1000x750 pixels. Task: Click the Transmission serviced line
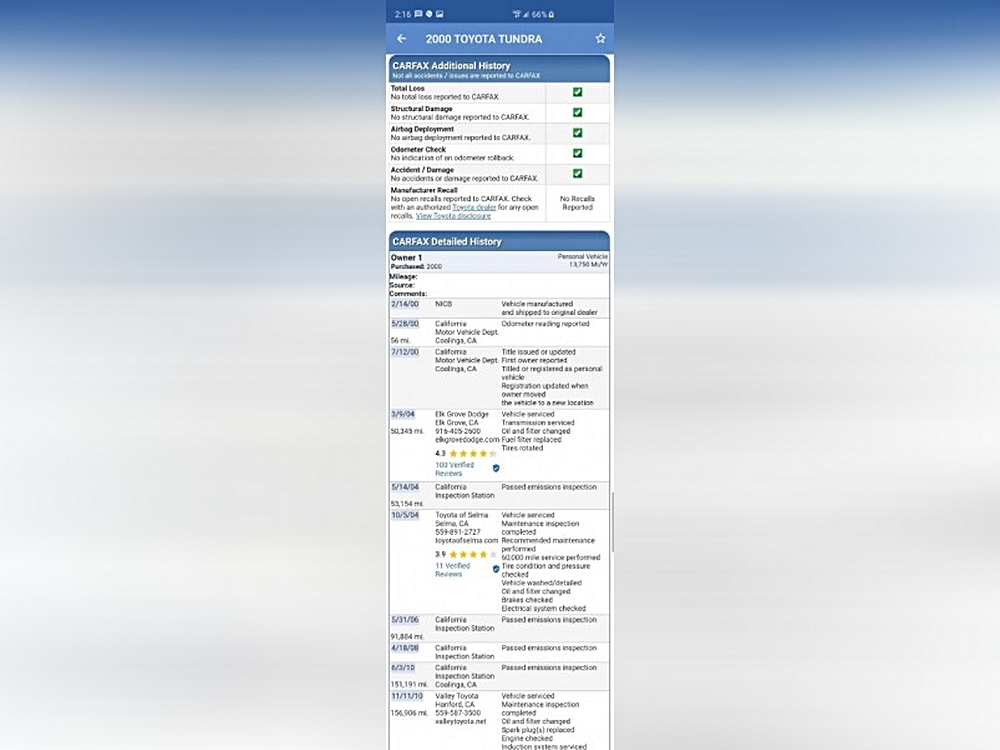pyautogui.click(x=538, y=423)
